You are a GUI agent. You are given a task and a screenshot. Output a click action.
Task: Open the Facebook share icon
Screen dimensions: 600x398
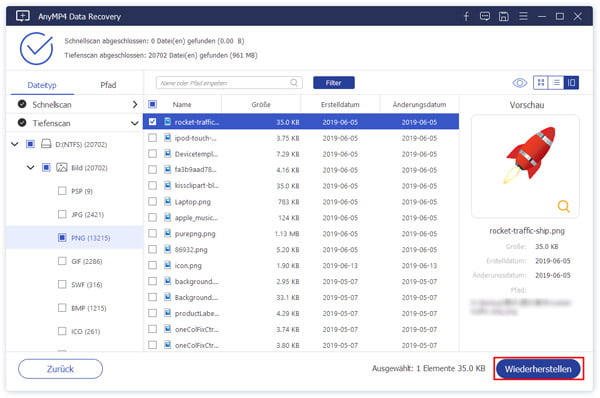coord(466,16)
